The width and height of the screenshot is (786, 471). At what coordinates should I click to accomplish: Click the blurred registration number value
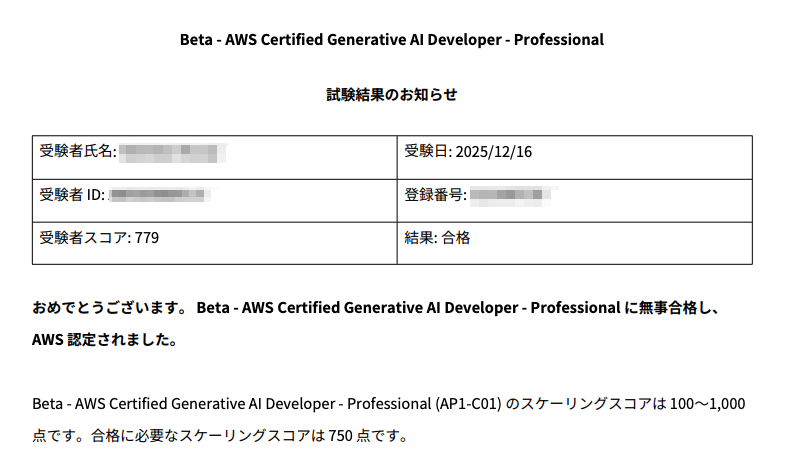coord(510,195)
